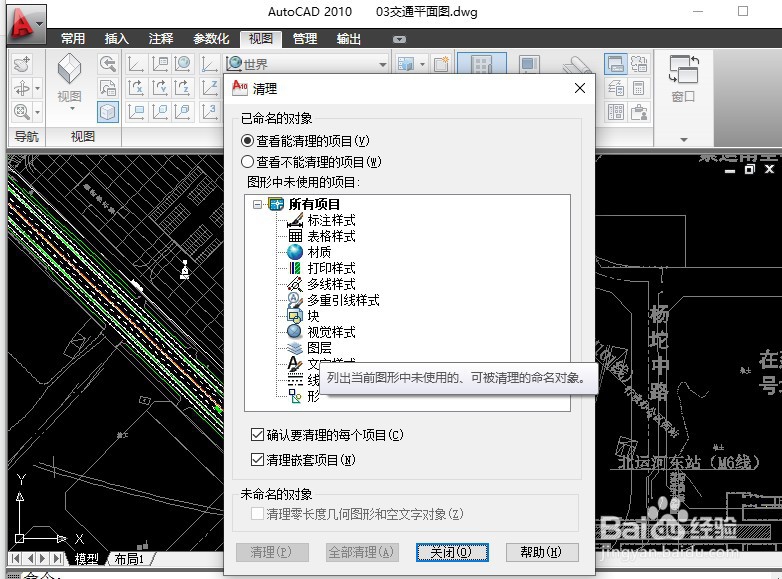Expand the 窗口 panel dropdown arrow
The height and width of the screenshot is (579, 782).
[684, 140]
